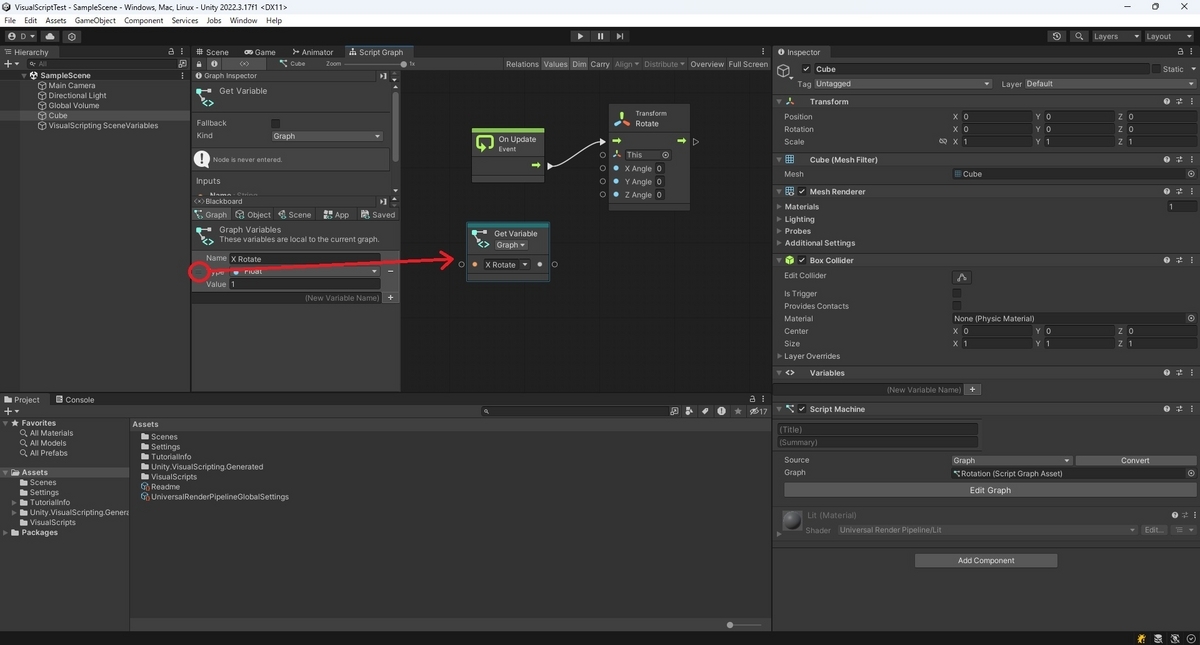Open the Layer dropdown set to Default
Image resolution: width=1200 pixels, height=645 pixels.
[x=1109, y=84]
